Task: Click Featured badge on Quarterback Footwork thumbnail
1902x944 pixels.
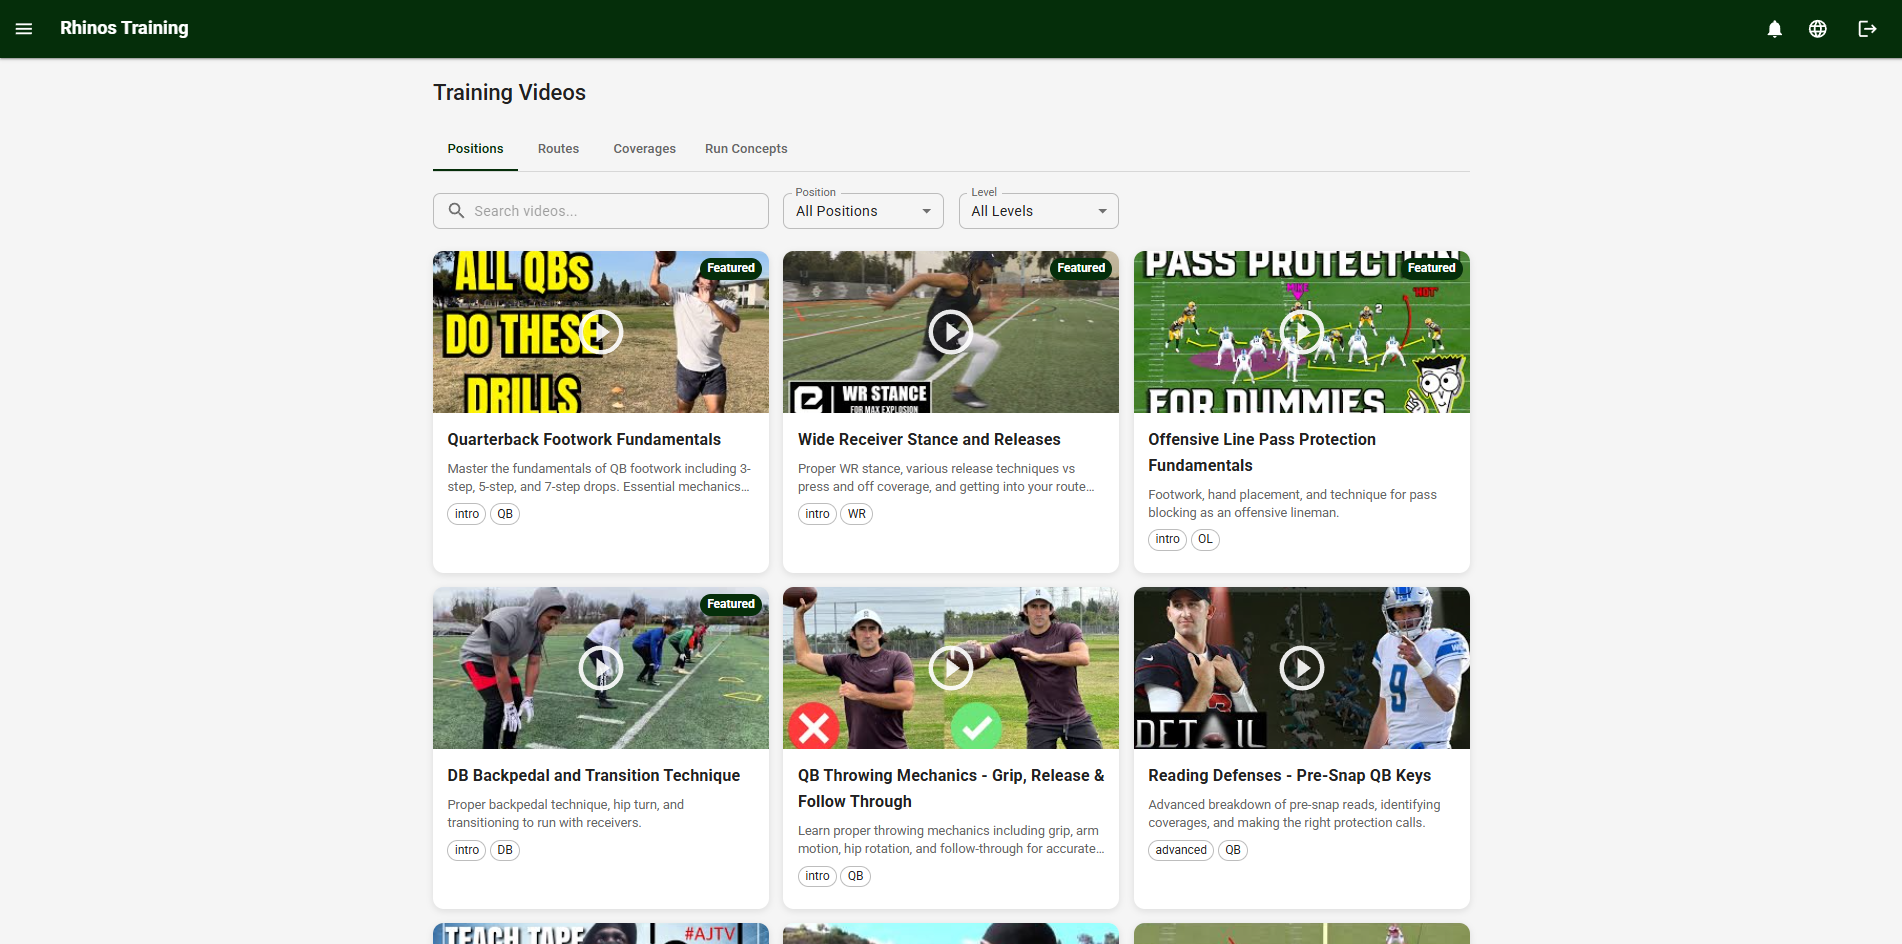Action: pos(731,268)
